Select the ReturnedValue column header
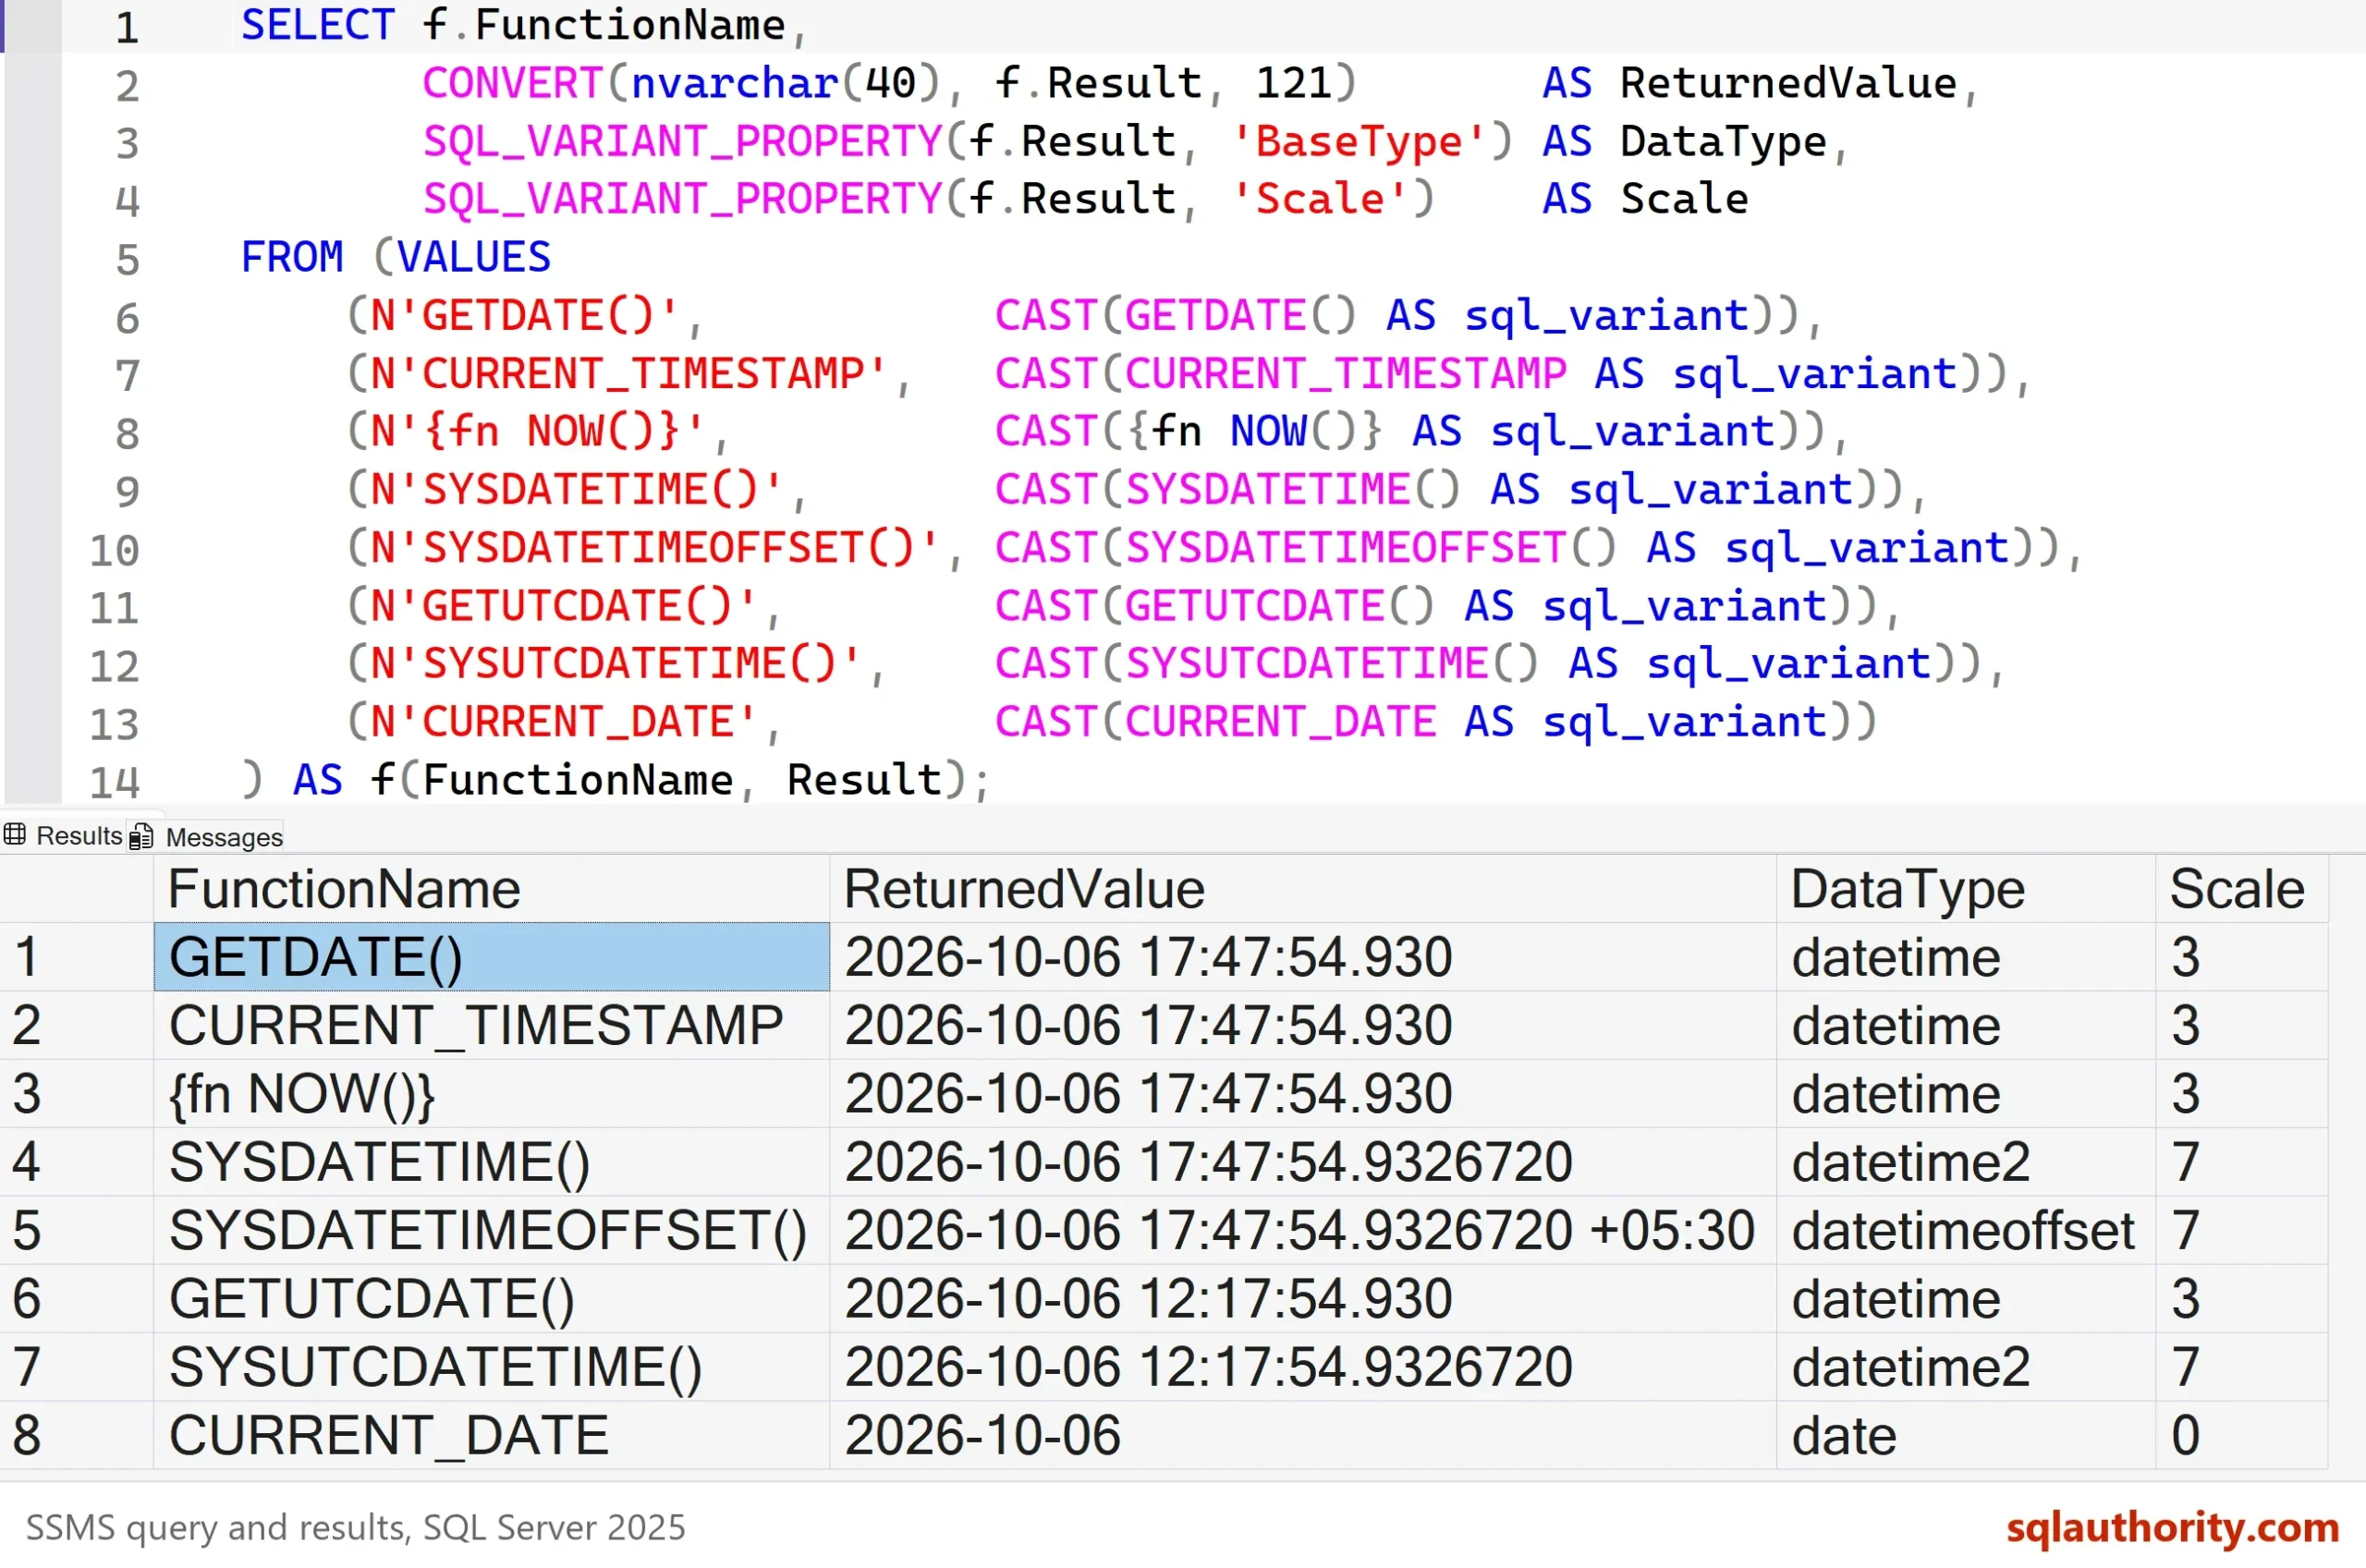Screen dimensions: 2366x1568 (1302, 888)
